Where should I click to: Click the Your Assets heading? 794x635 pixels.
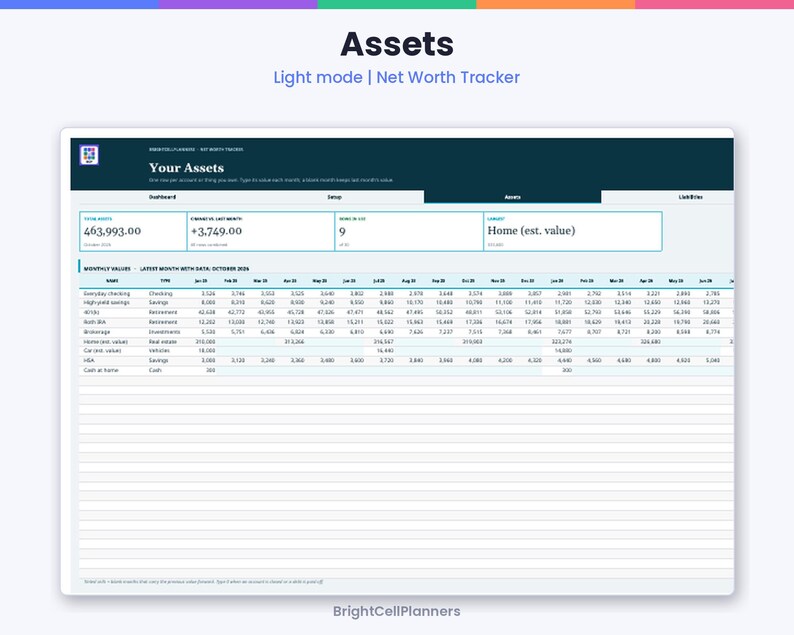(x=186, y=168)
